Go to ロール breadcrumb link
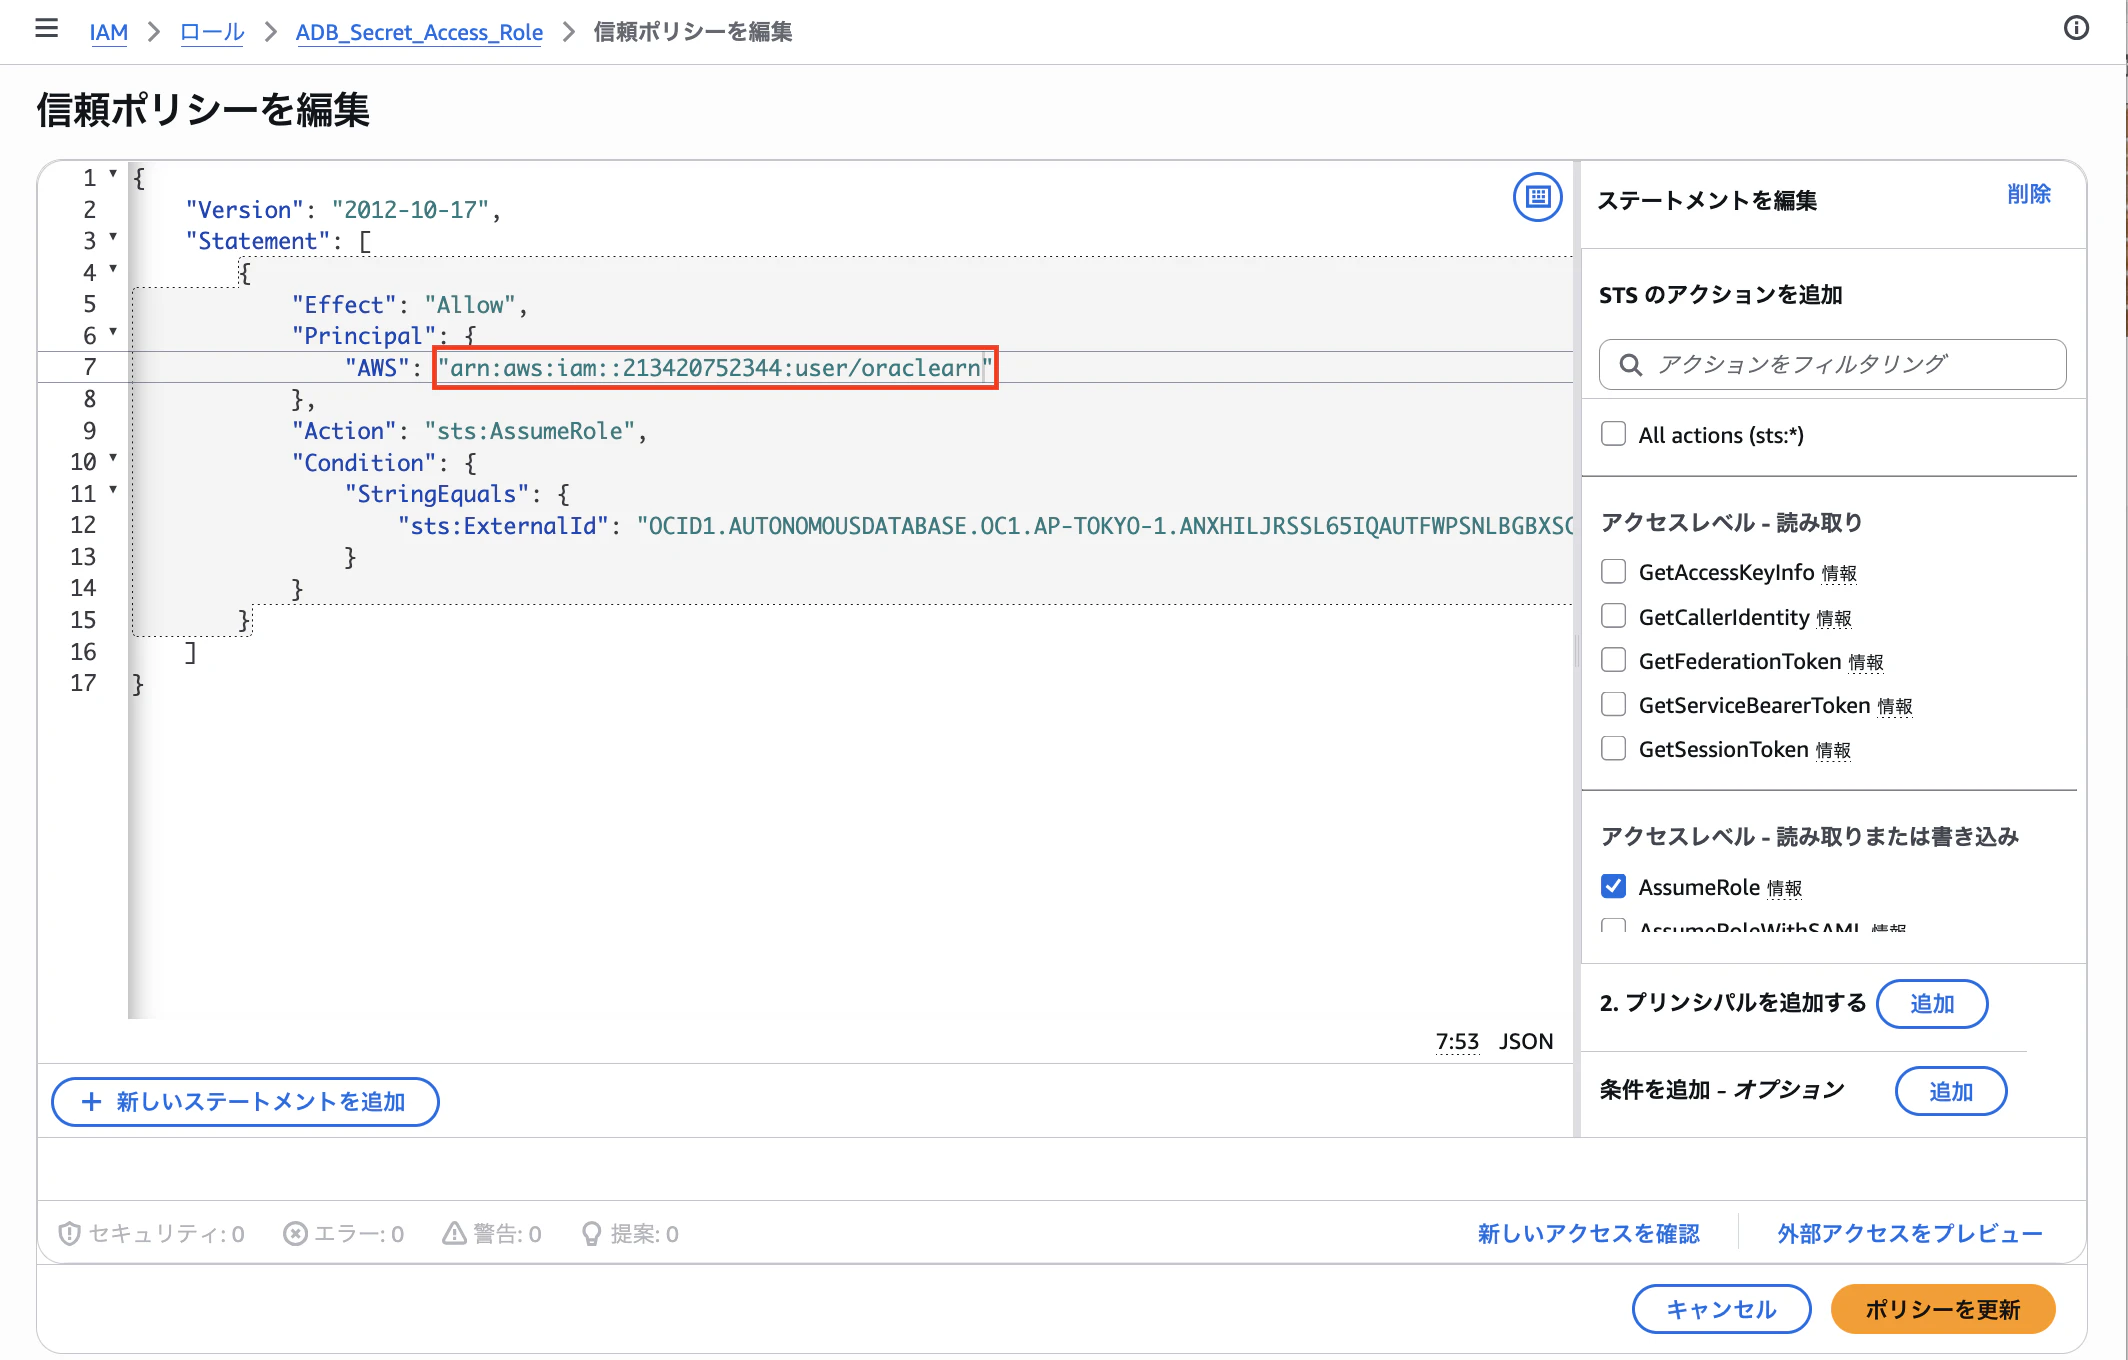The image size is (2128, 1360). [x=212, y=32]
